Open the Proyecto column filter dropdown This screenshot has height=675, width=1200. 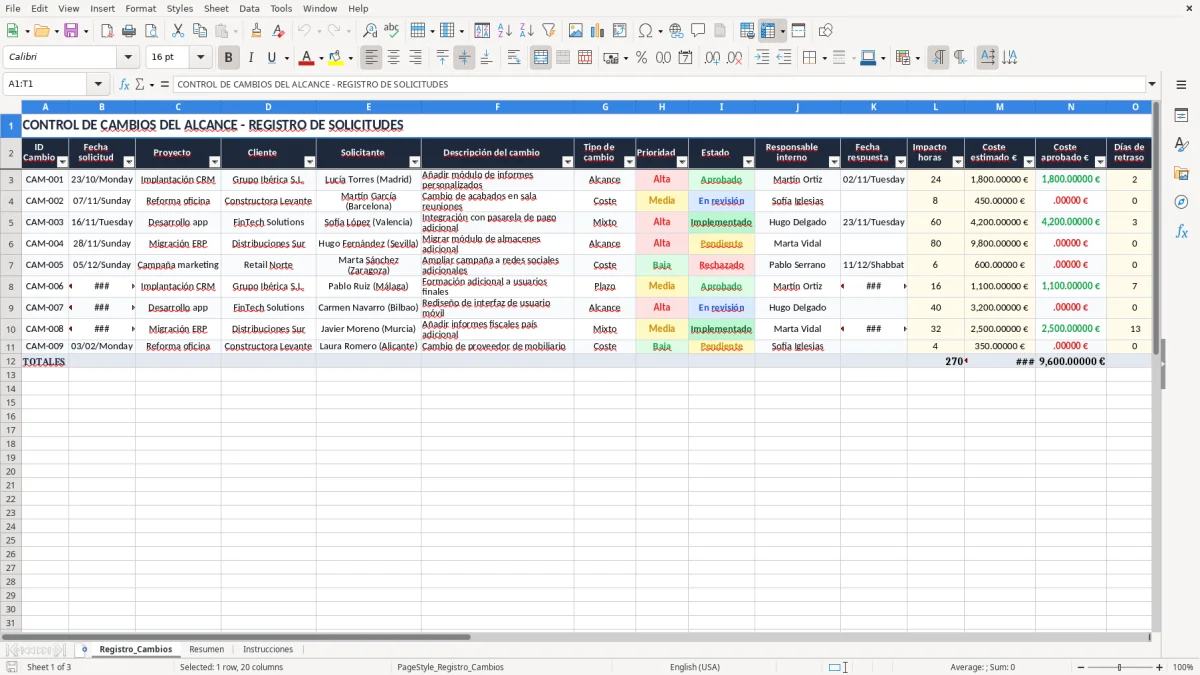click(x=214, y=161)
